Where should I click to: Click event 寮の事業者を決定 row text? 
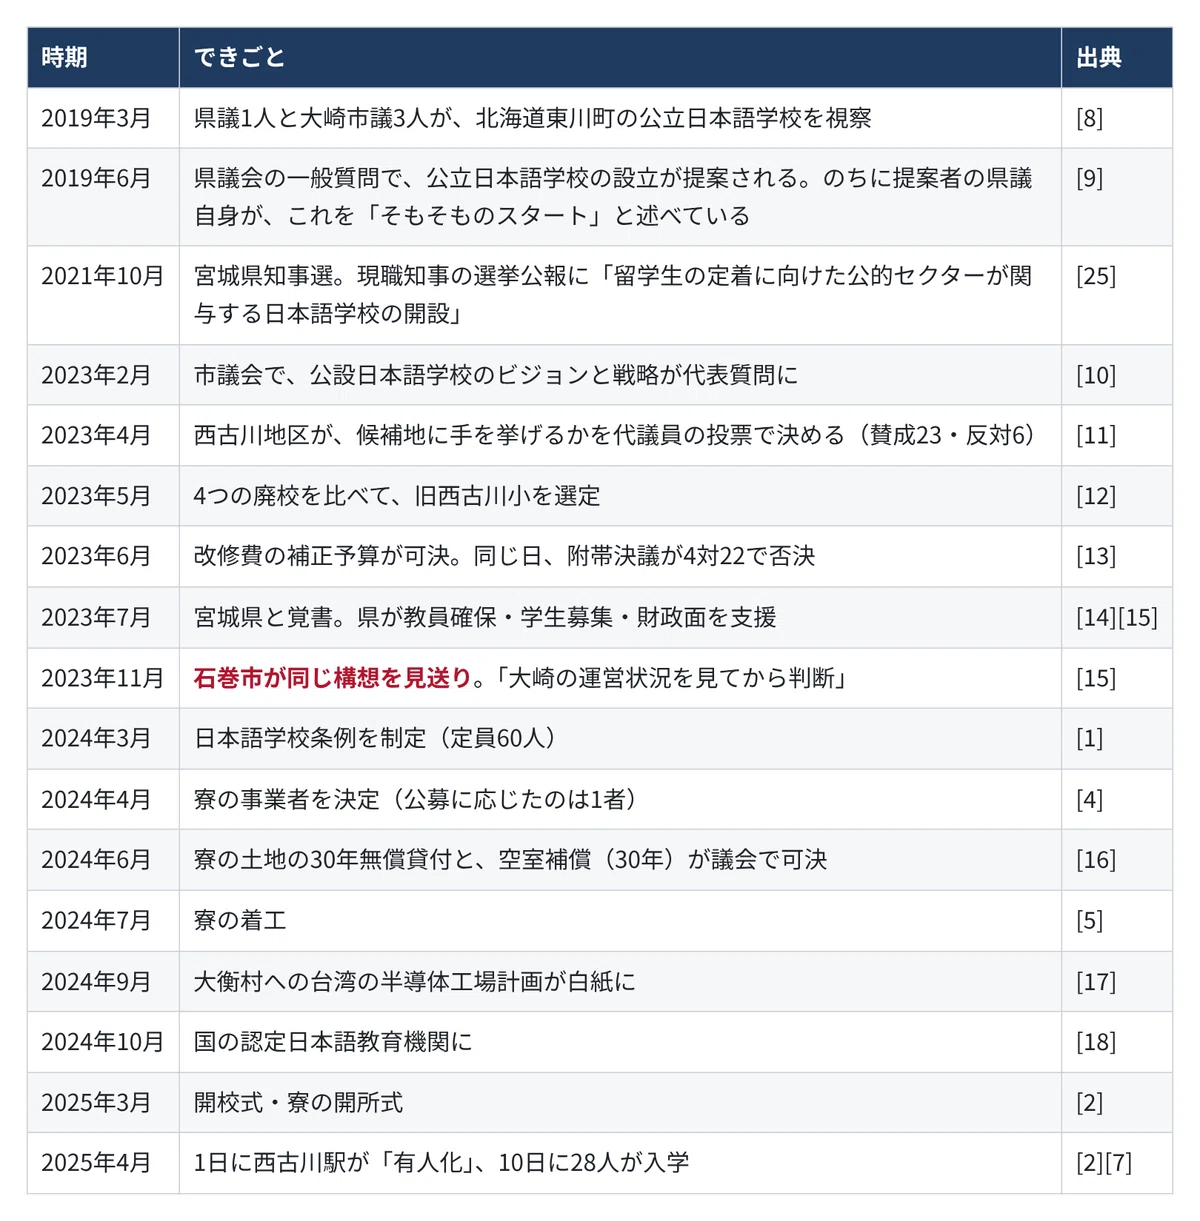(x=415, y=799)
